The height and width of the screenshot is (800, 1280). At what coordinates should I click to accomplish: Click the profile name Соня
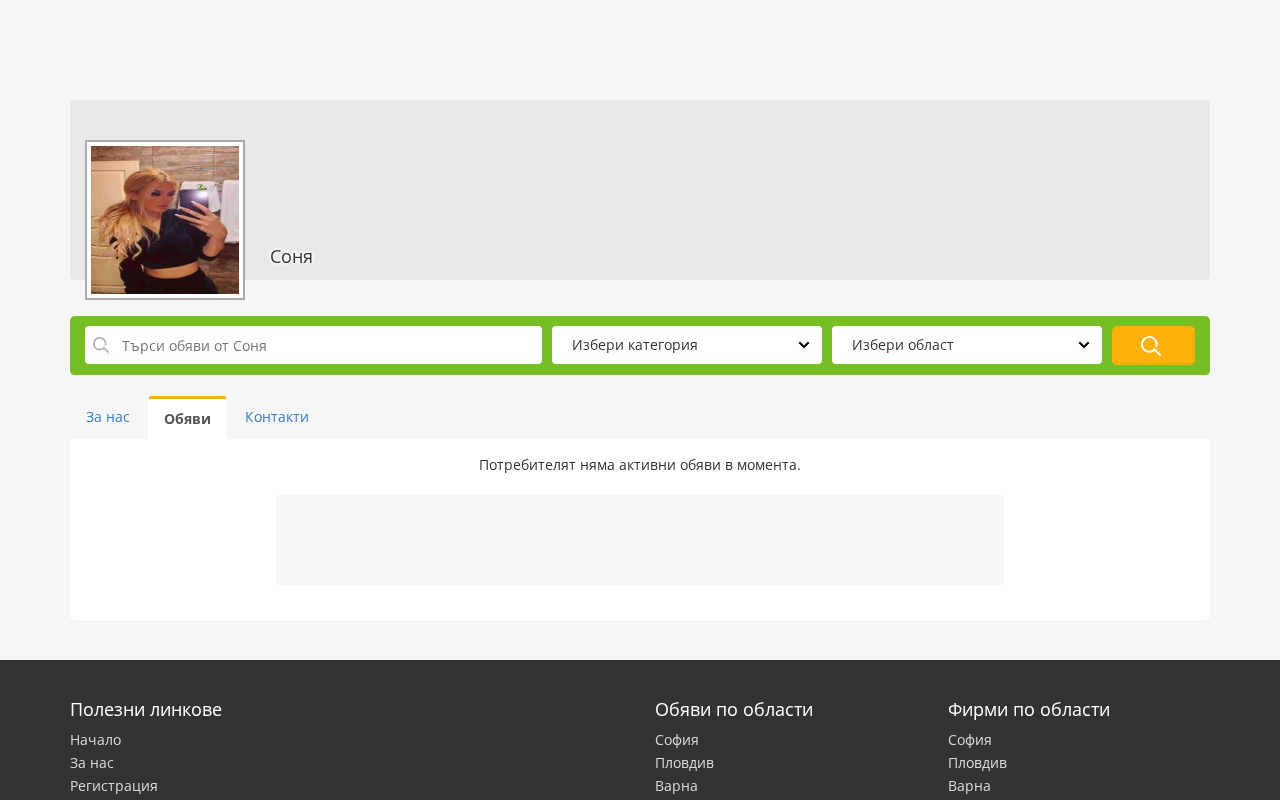click(291, 257)
